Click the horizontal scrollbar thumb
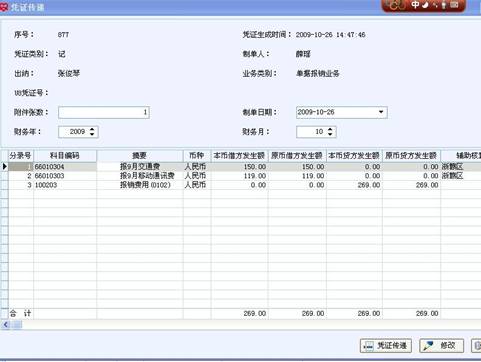481x362 pixels. point(17,325)
